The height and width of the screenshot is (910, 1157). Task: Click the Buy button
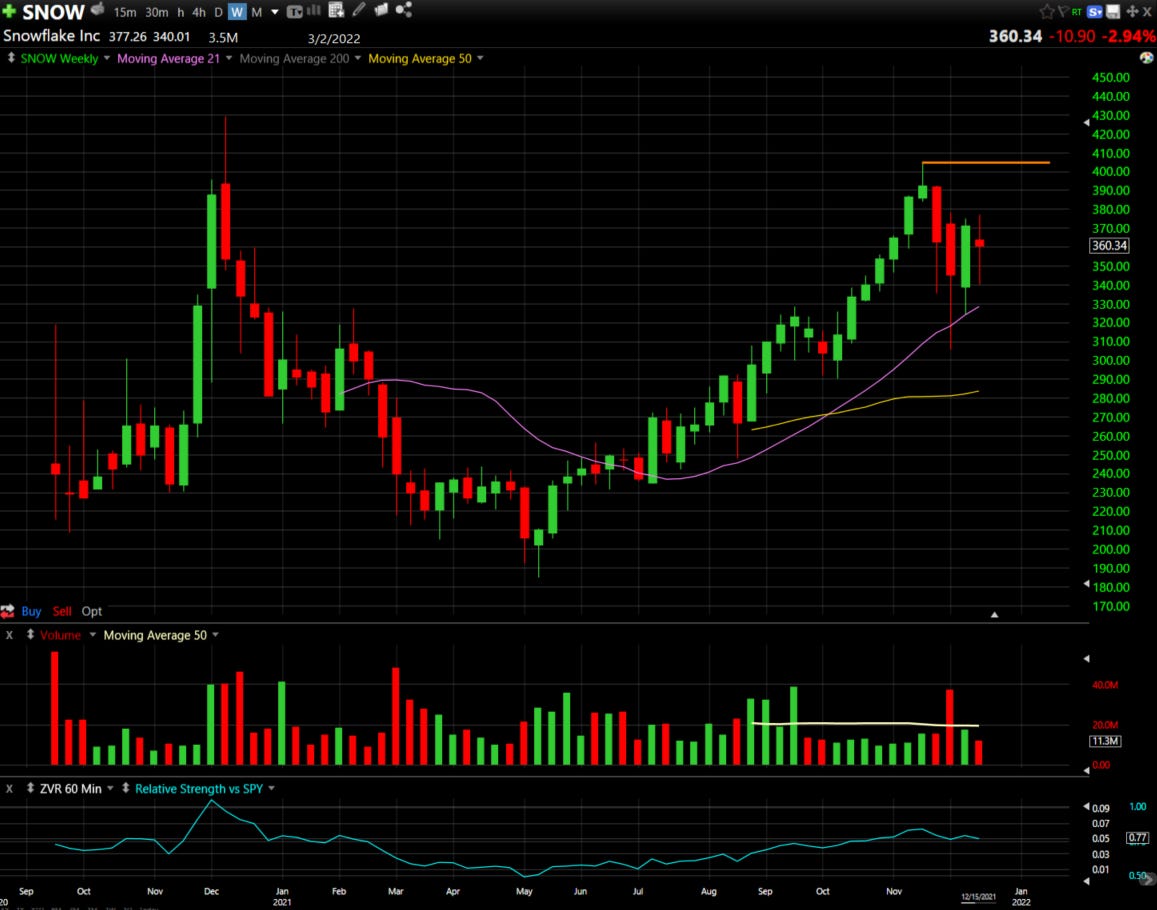(x=31, y=611)
